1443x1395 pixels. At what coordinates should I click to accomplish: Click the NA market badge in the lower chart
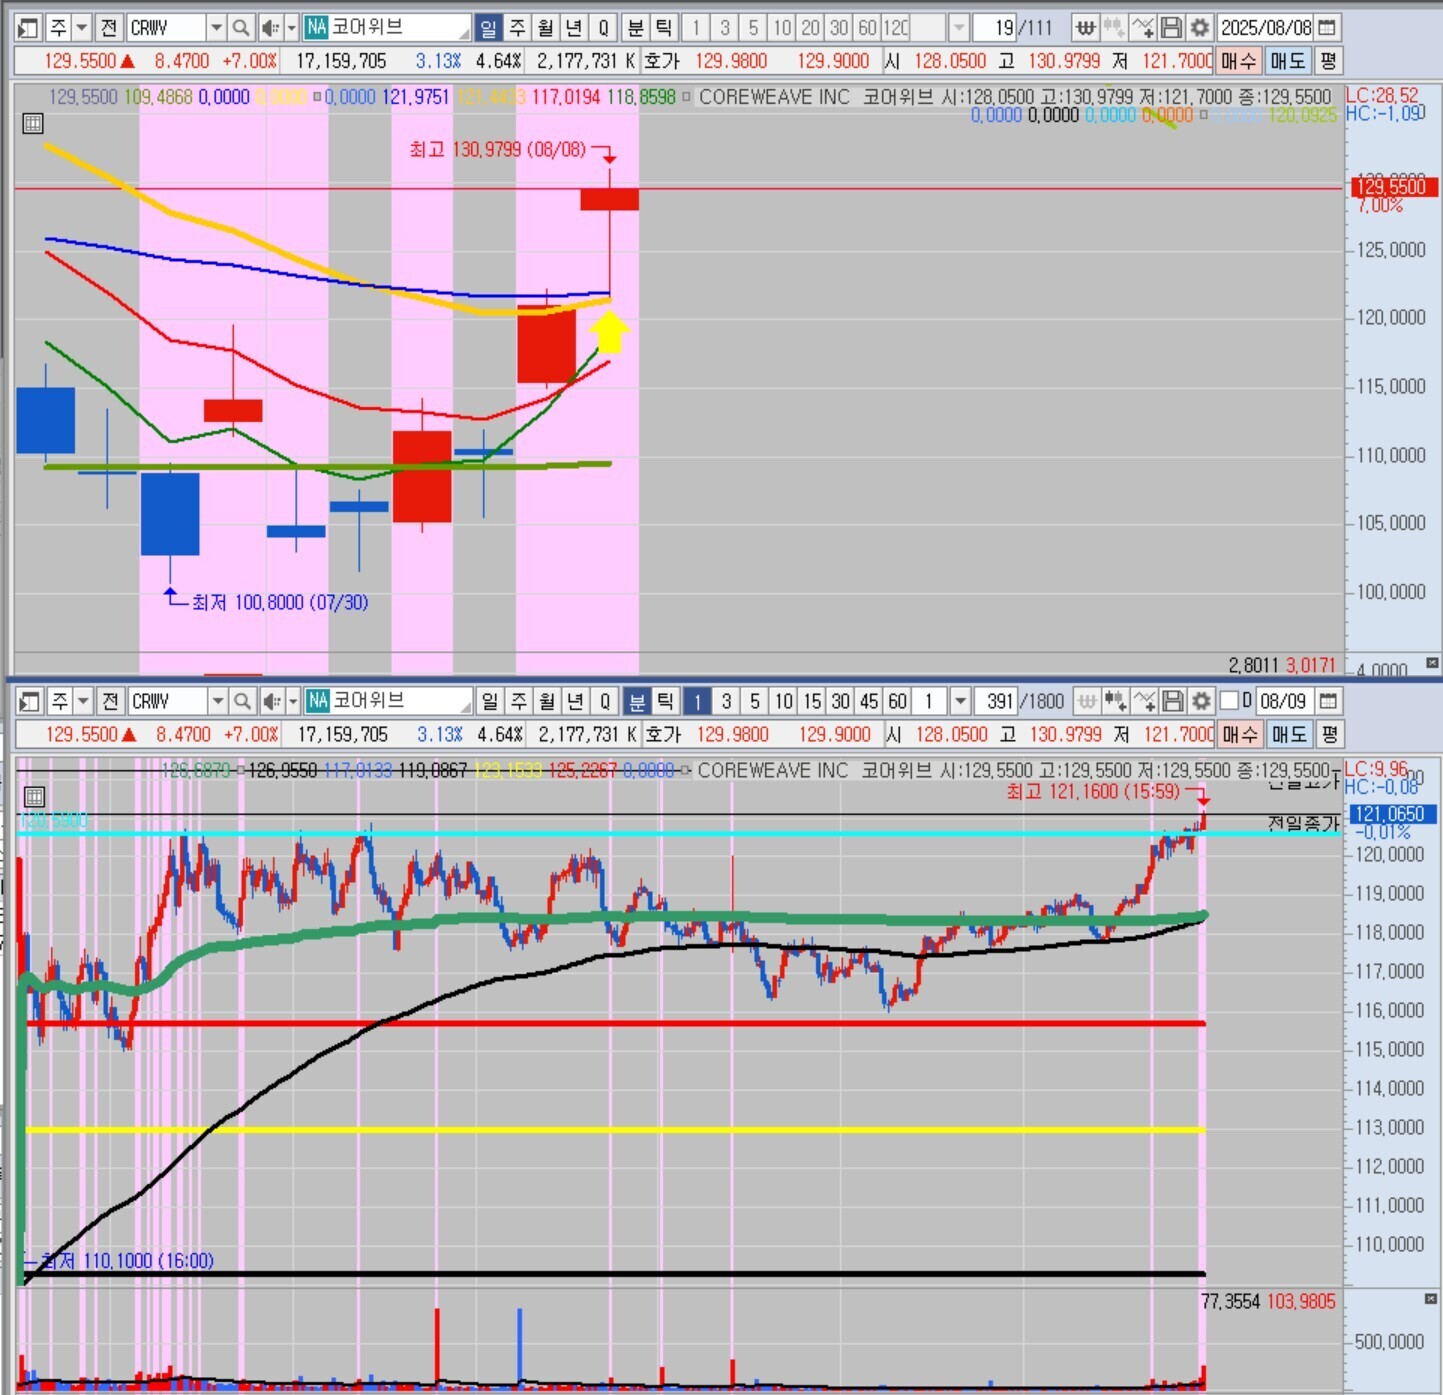tap(318, 701)
